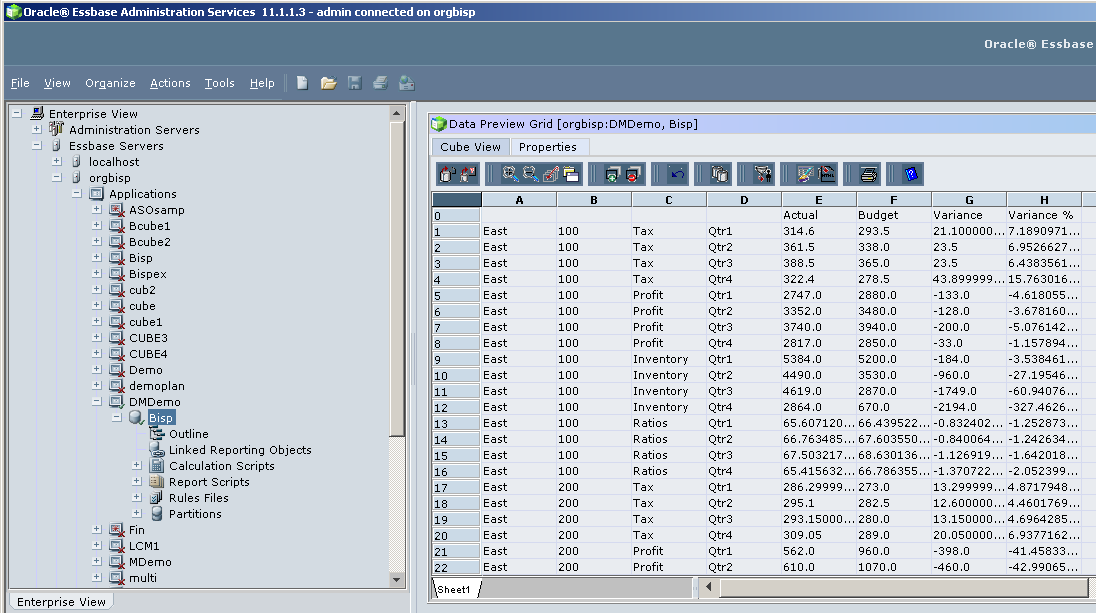Click cell value -2194.0 in grid
1096x613 pixels.
click(x=969, y=408)
